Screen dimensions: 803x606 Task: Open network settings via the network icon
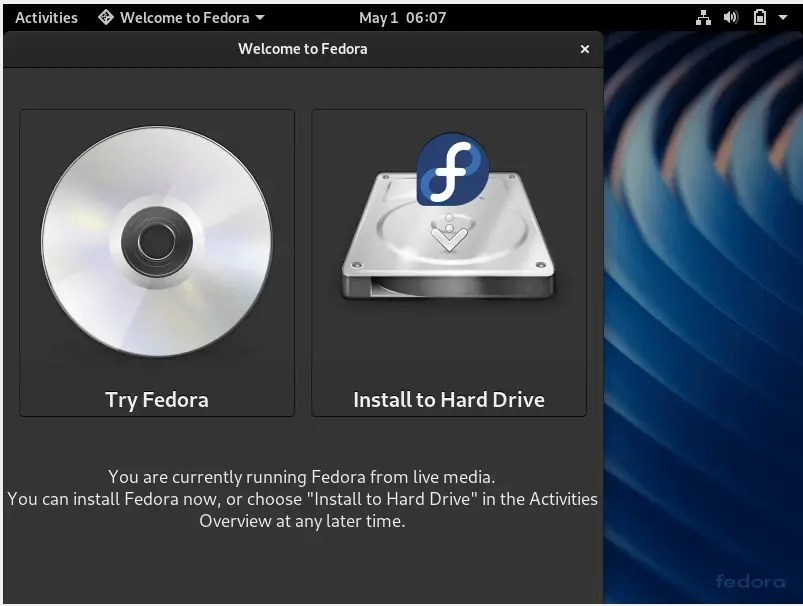tap(703, 17)
